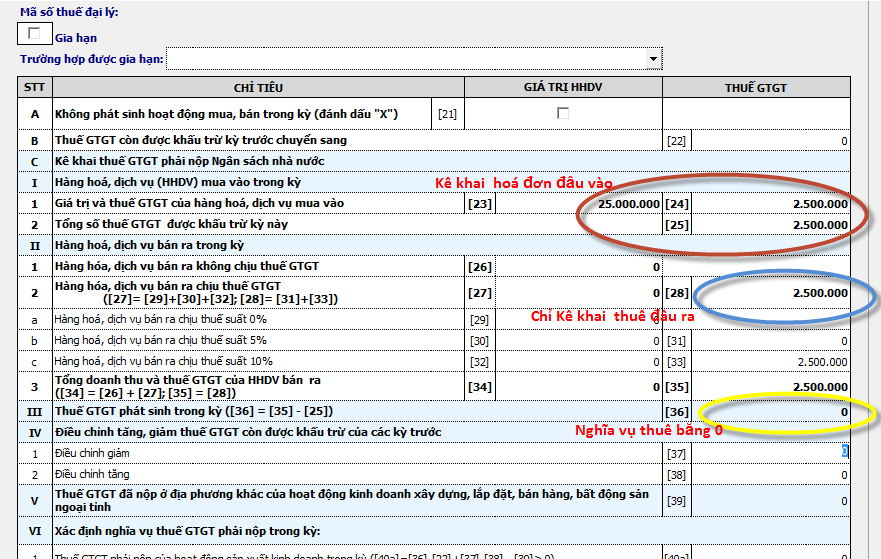Image resolution: width=881 pixels, height=559 pixels.
Task: Click field [24] for input VAT amount
Action: [x=771, y=204]
